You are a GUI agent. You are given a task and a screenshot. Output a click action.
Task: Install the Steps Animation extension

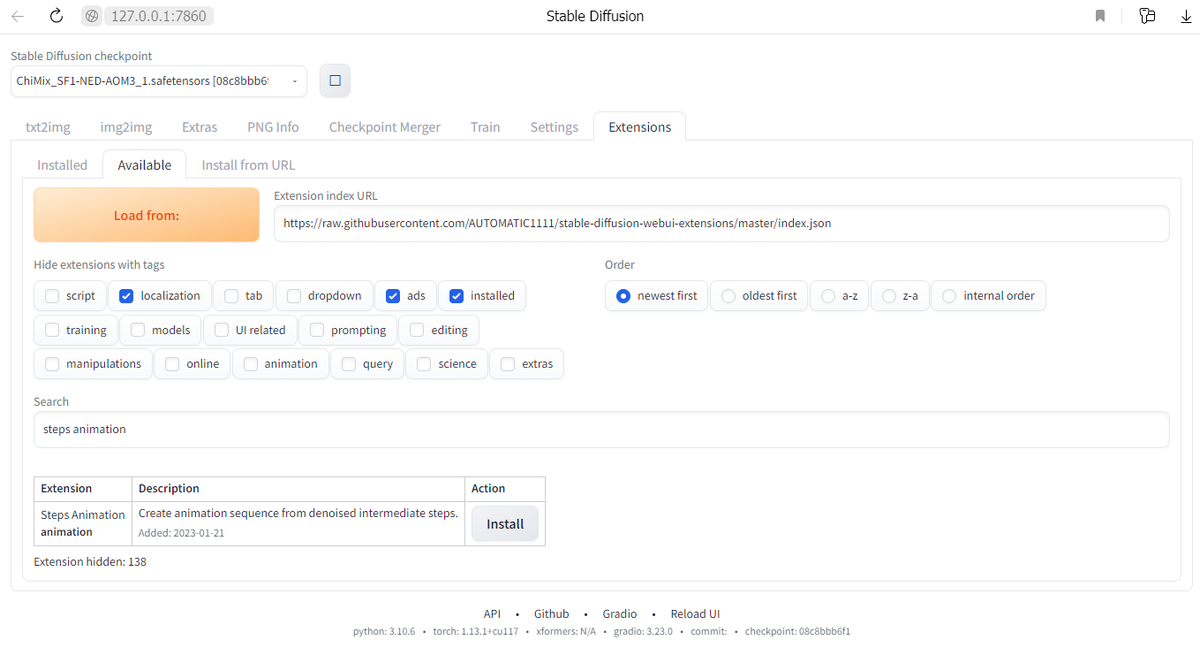[504, 523]
